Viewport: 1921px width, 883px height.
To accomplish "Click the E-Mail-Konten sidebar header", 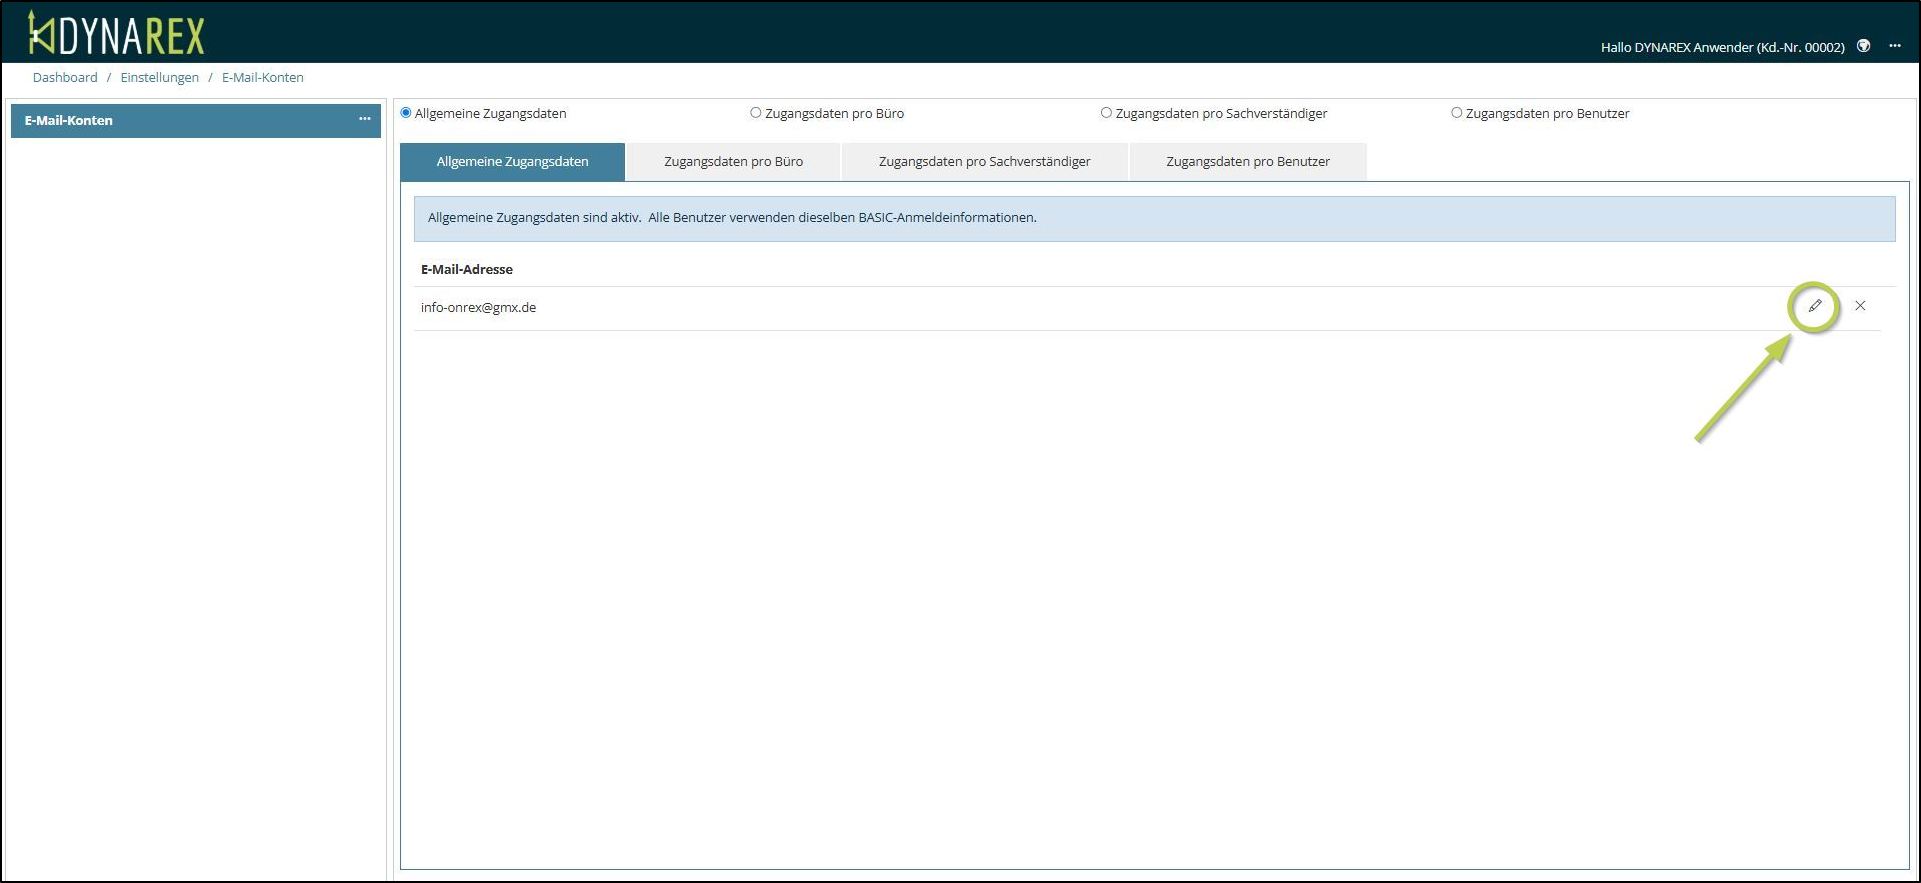I will point(69,120).
